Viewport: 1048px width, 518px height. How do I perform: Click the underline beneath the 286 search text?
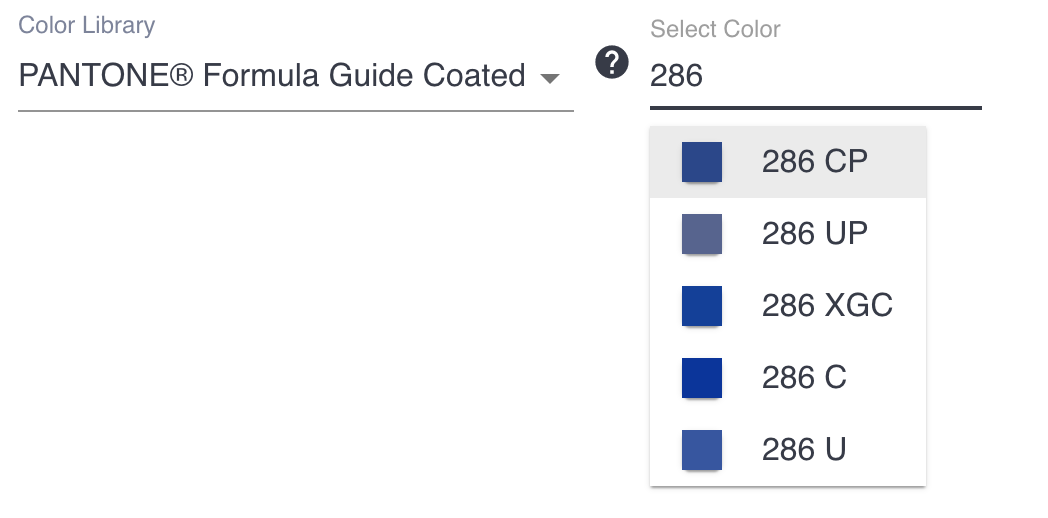click(x=815, y=107)
